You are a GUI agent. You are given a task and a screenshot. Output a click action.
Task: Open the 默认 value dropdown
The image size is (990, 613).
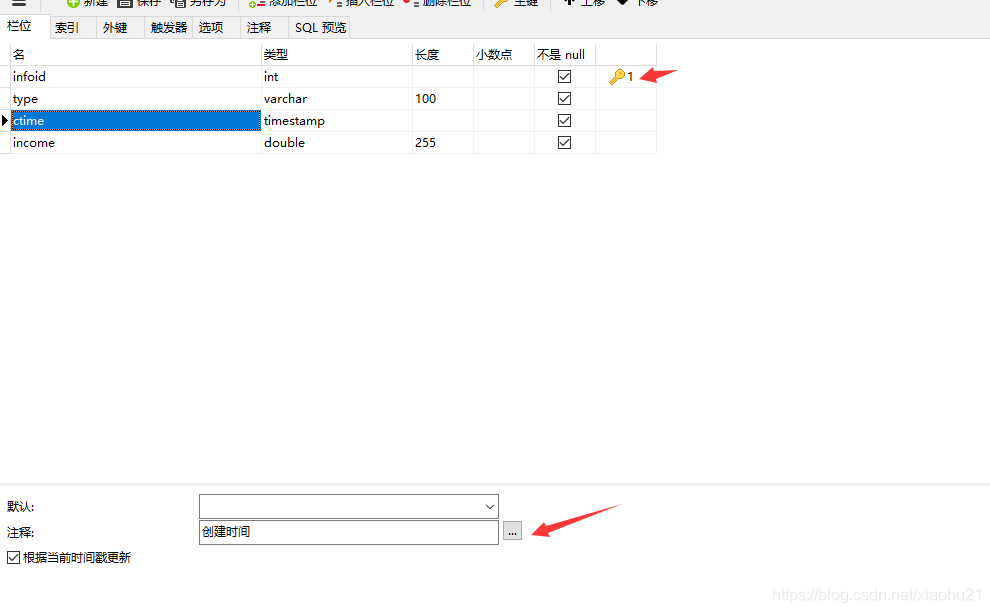coord(489,506)
